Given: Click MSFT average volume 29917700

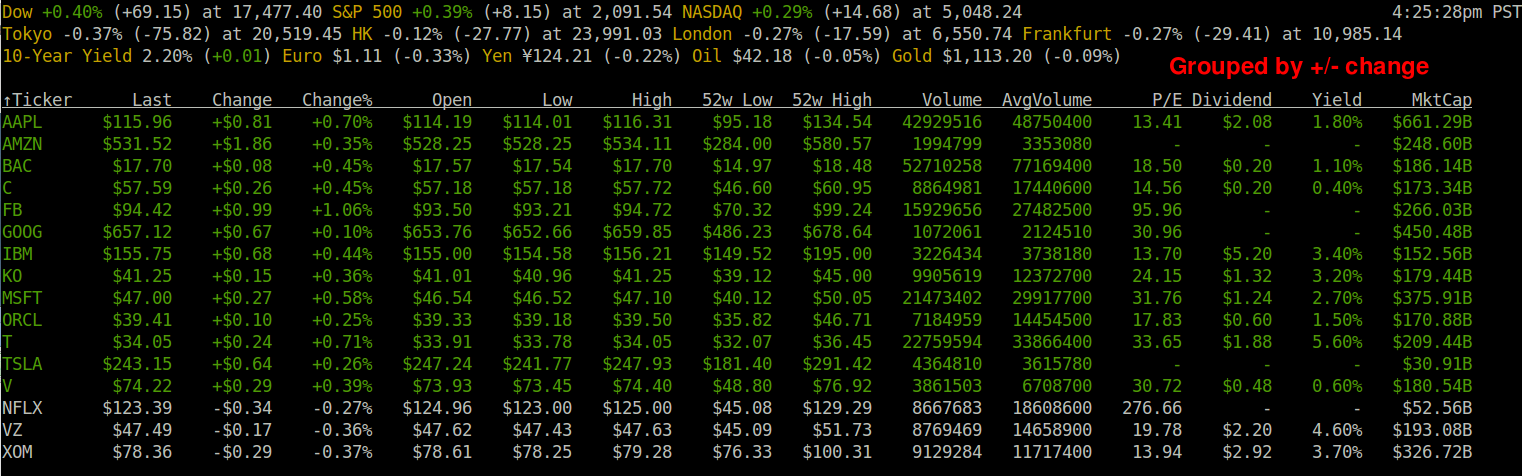Looking at the screenshot, I should pyautogui.click(x=1052, y=298).
